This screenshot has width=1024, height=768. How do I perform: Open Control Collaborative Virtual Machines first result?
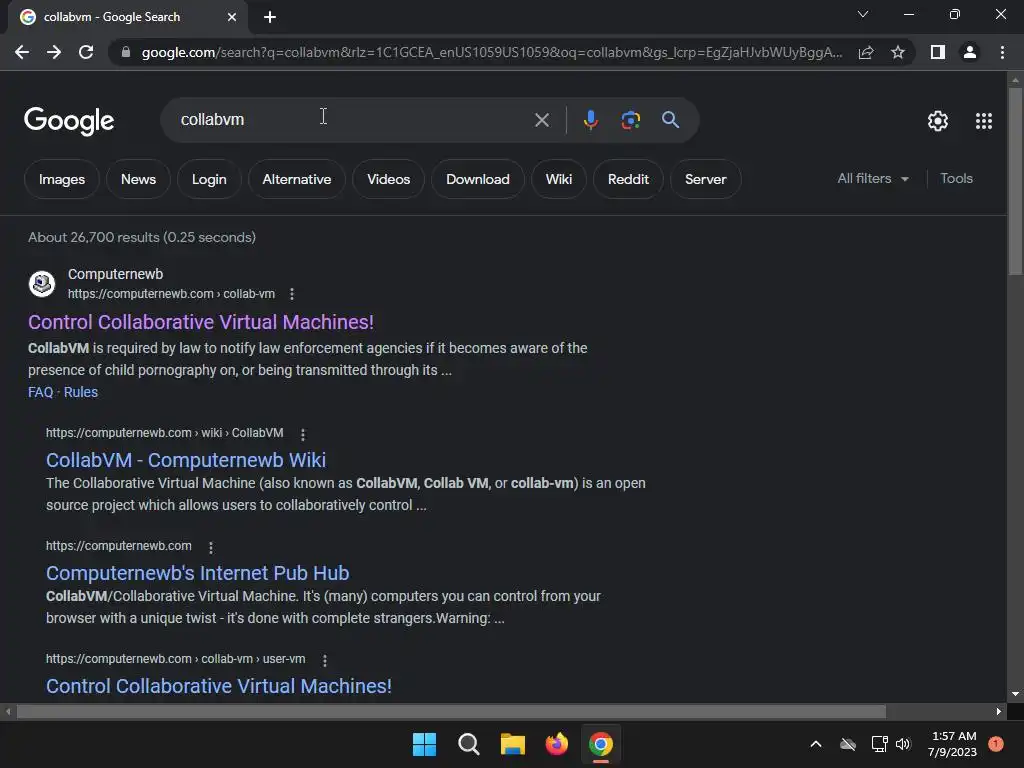(200, 322)
